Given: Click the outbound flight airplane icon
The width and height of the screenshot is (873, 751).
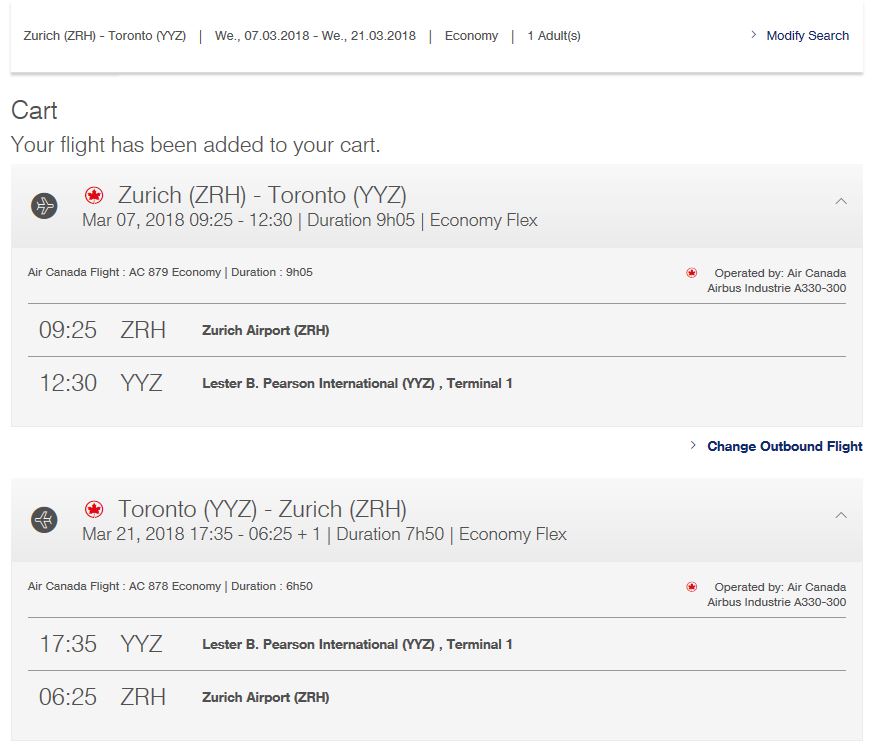Looking at the screenshot, I should 44,206.
